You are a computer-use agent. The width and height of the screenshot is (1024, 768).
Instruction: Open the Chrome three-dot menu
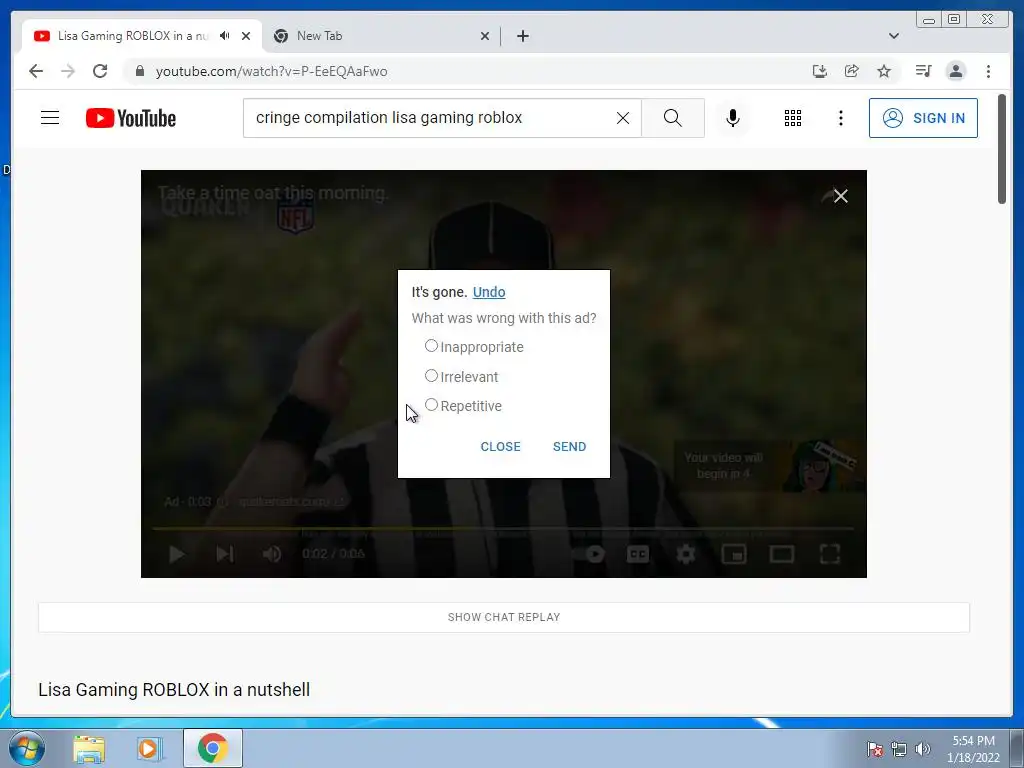(988, 71)
